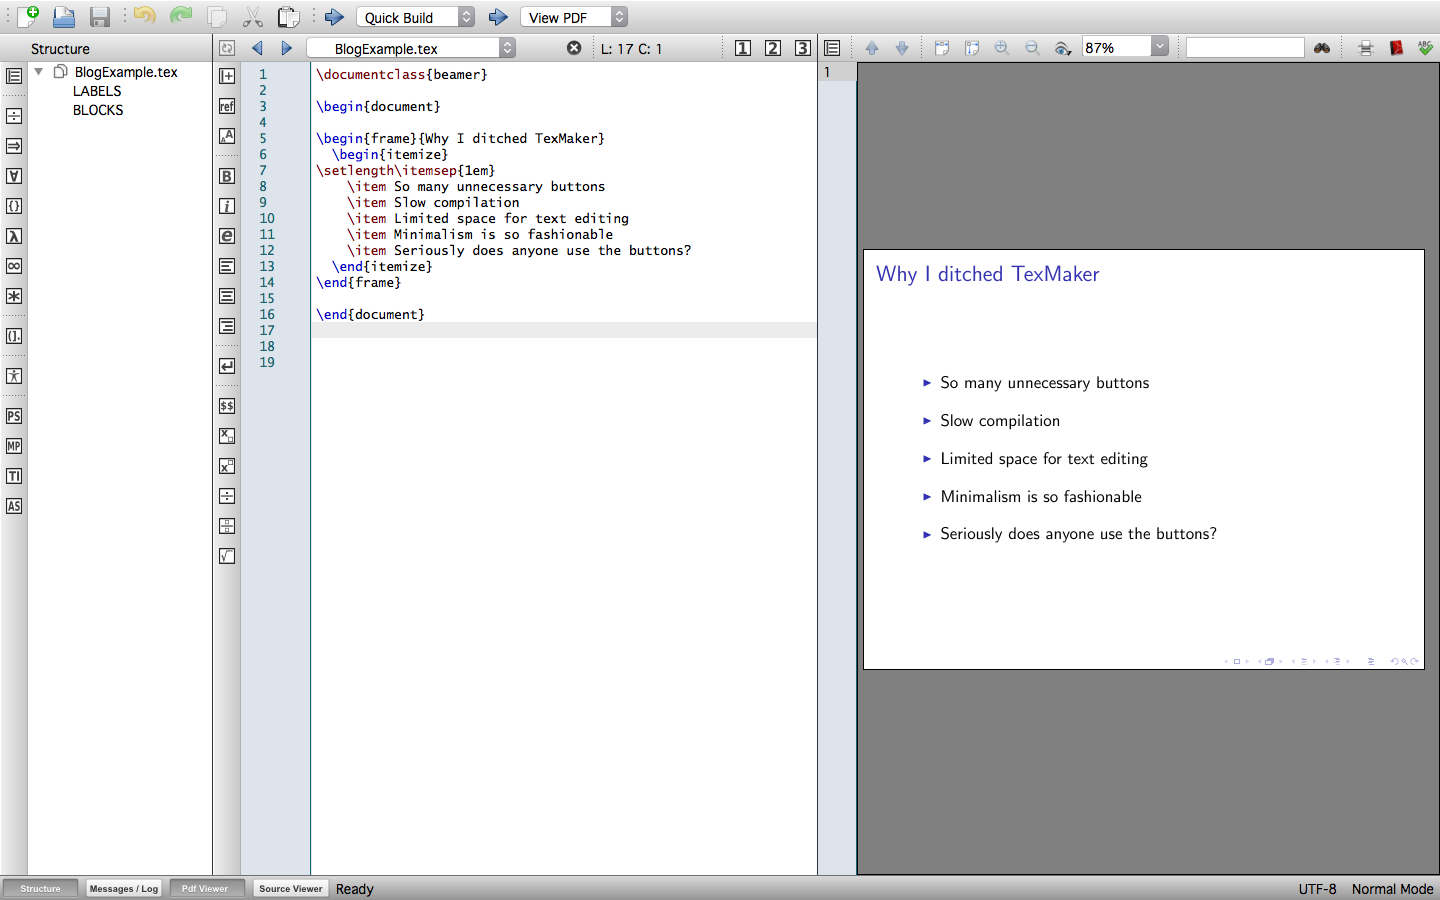Insert emphasized text with the e icon
Screen dimensions: 1440x900
[x=227, y=236]
